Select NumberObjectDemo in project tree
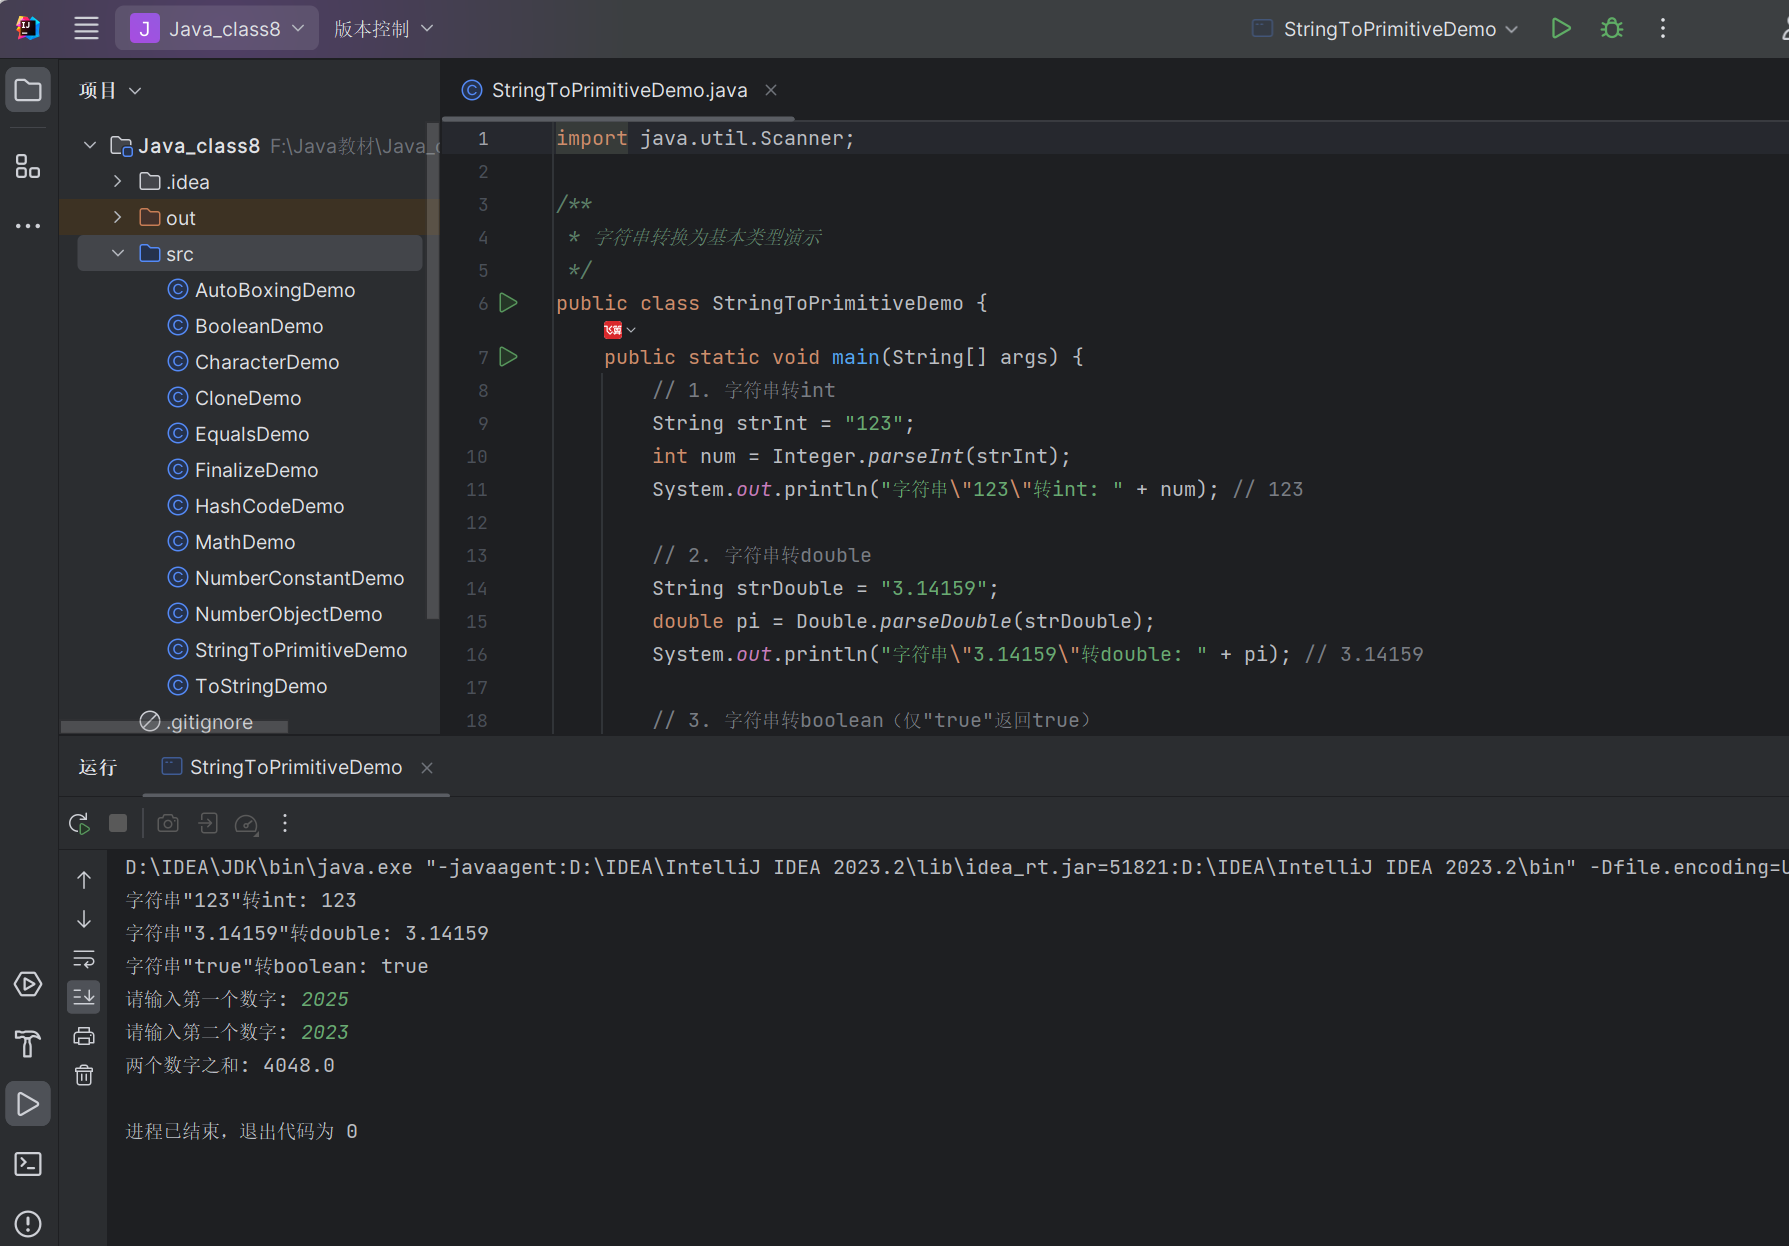The height and width of the screenshot is (1246, 1789). click(x=288, y=614)
